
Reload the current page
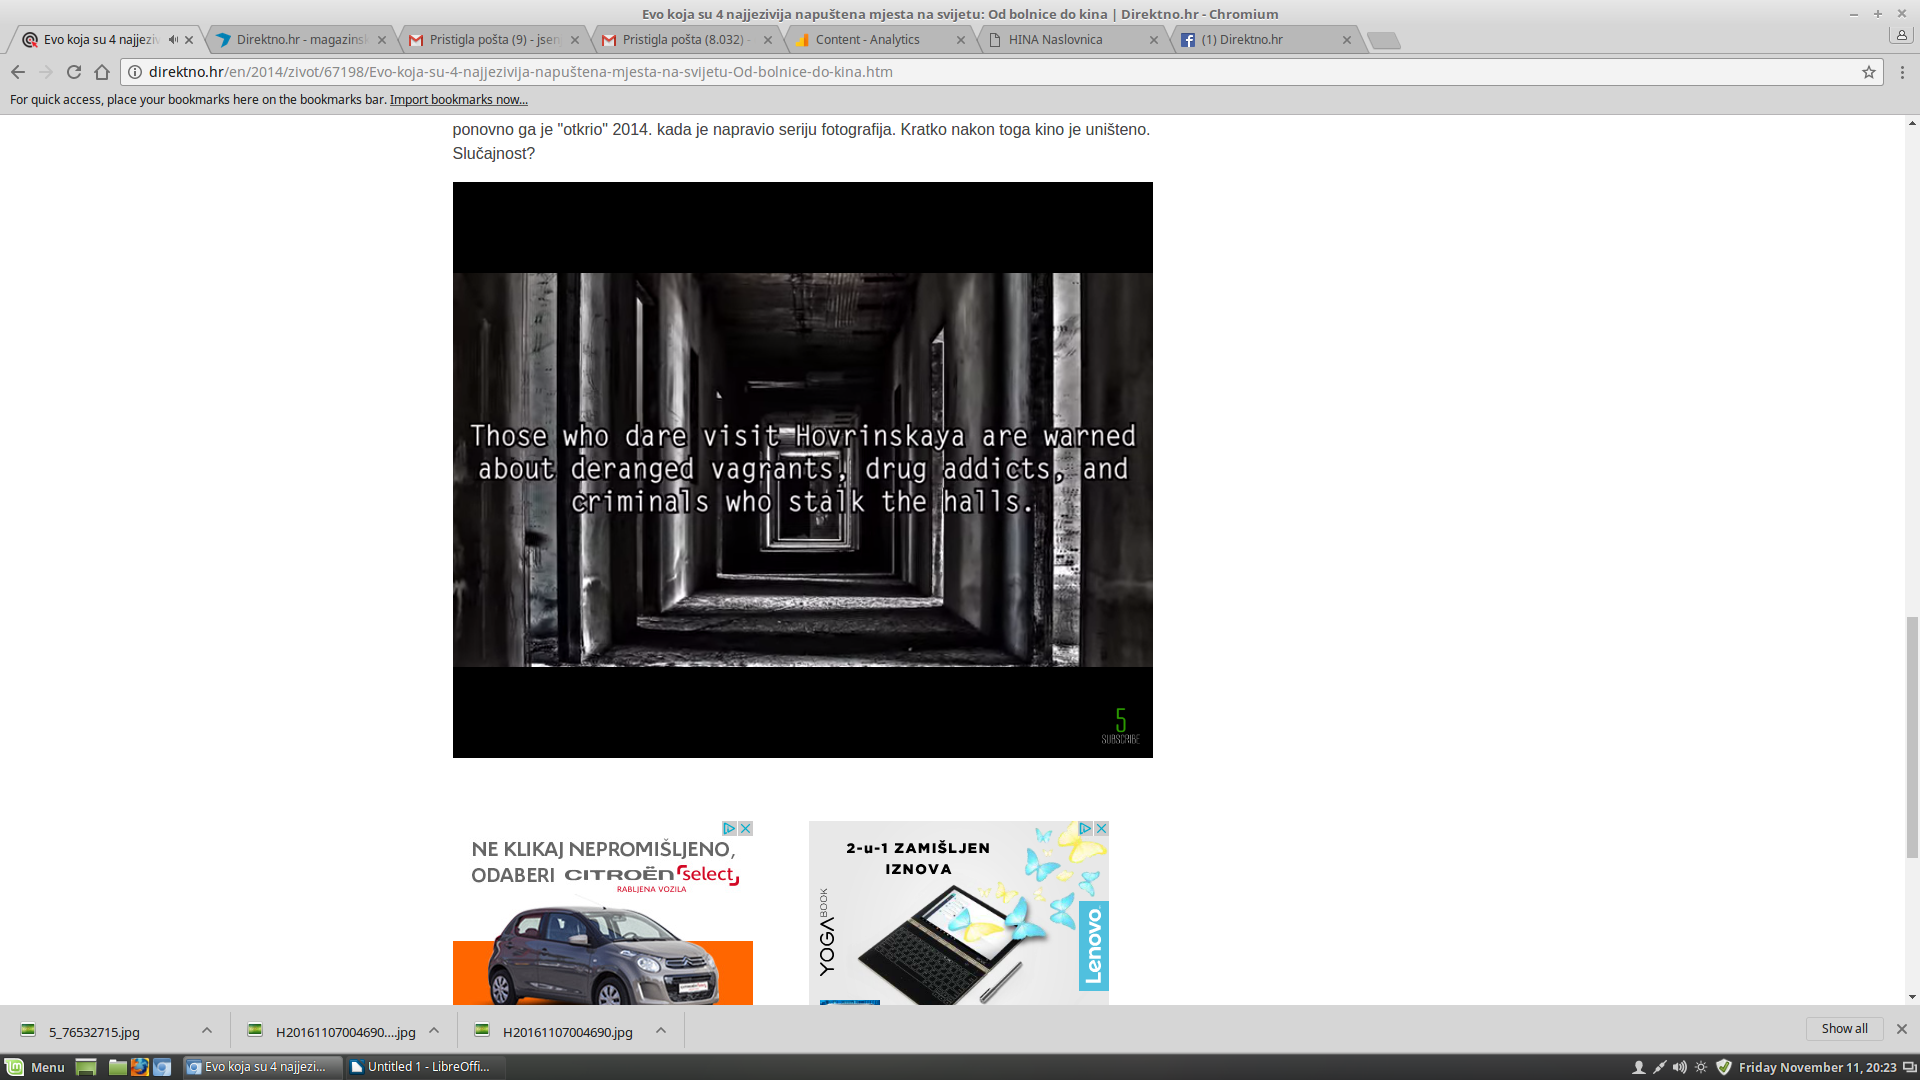pos(74,72)
